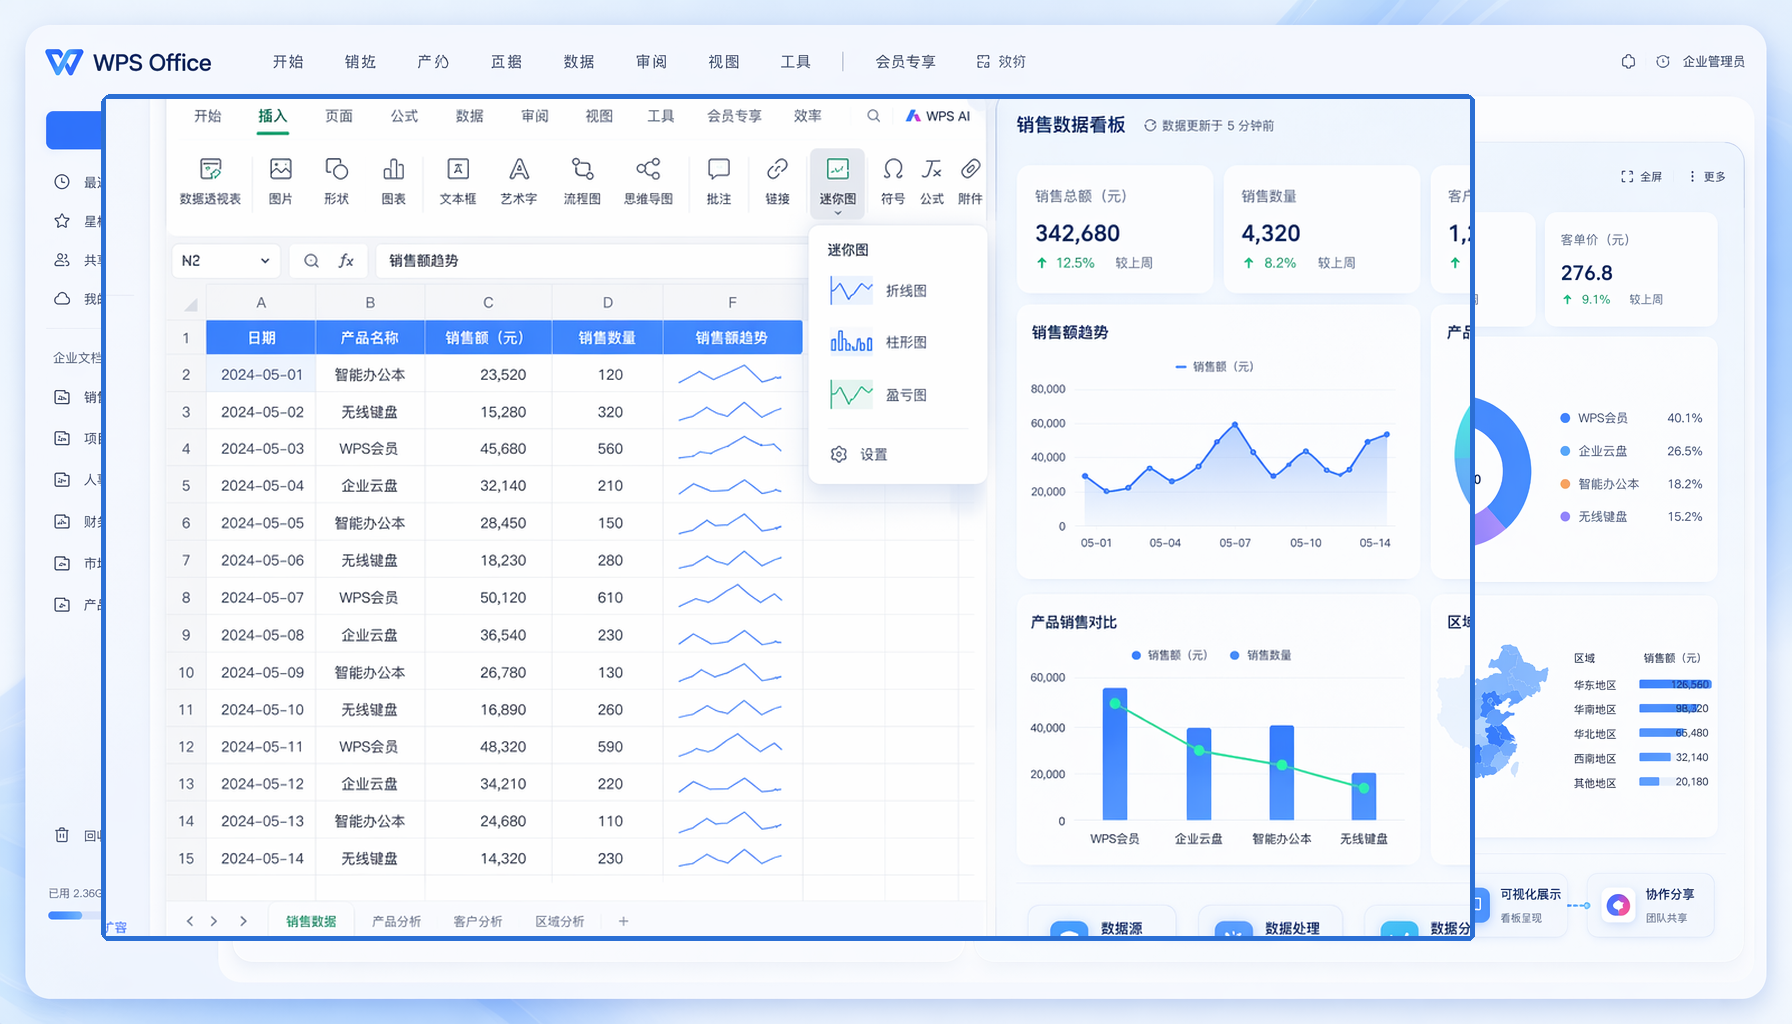Screen dimensions: 1792x1024
Task: Click the 华东地区 sales bar 126,560
Action: pyautogui.click(x=1675, y=685)
